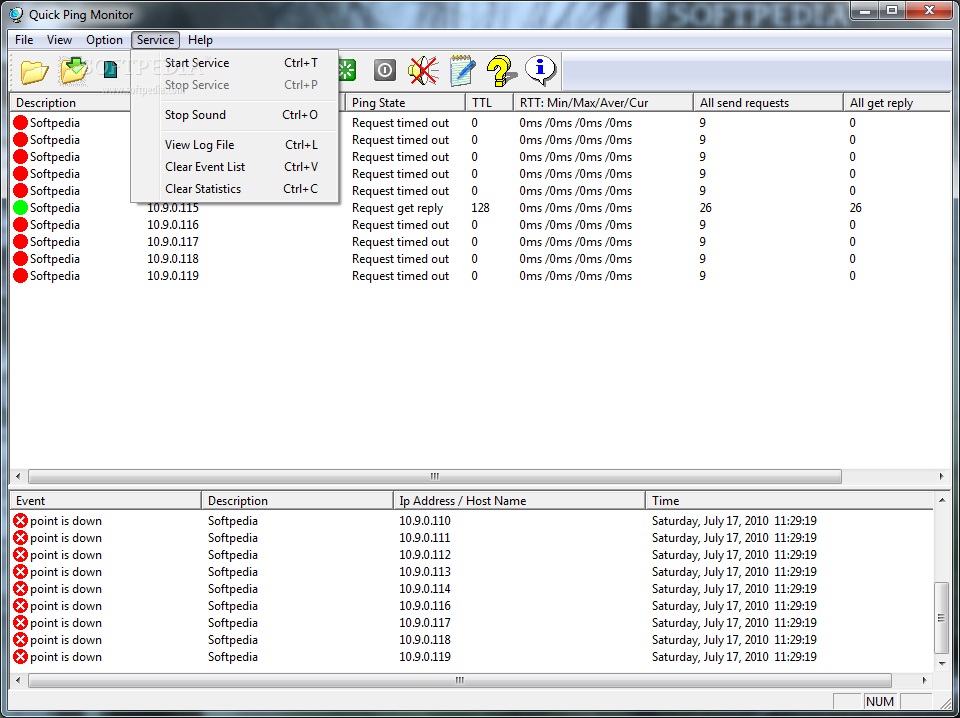Click the Request get reply cell
Viewport: 960px width, 718px height.
tap(397, 208)
